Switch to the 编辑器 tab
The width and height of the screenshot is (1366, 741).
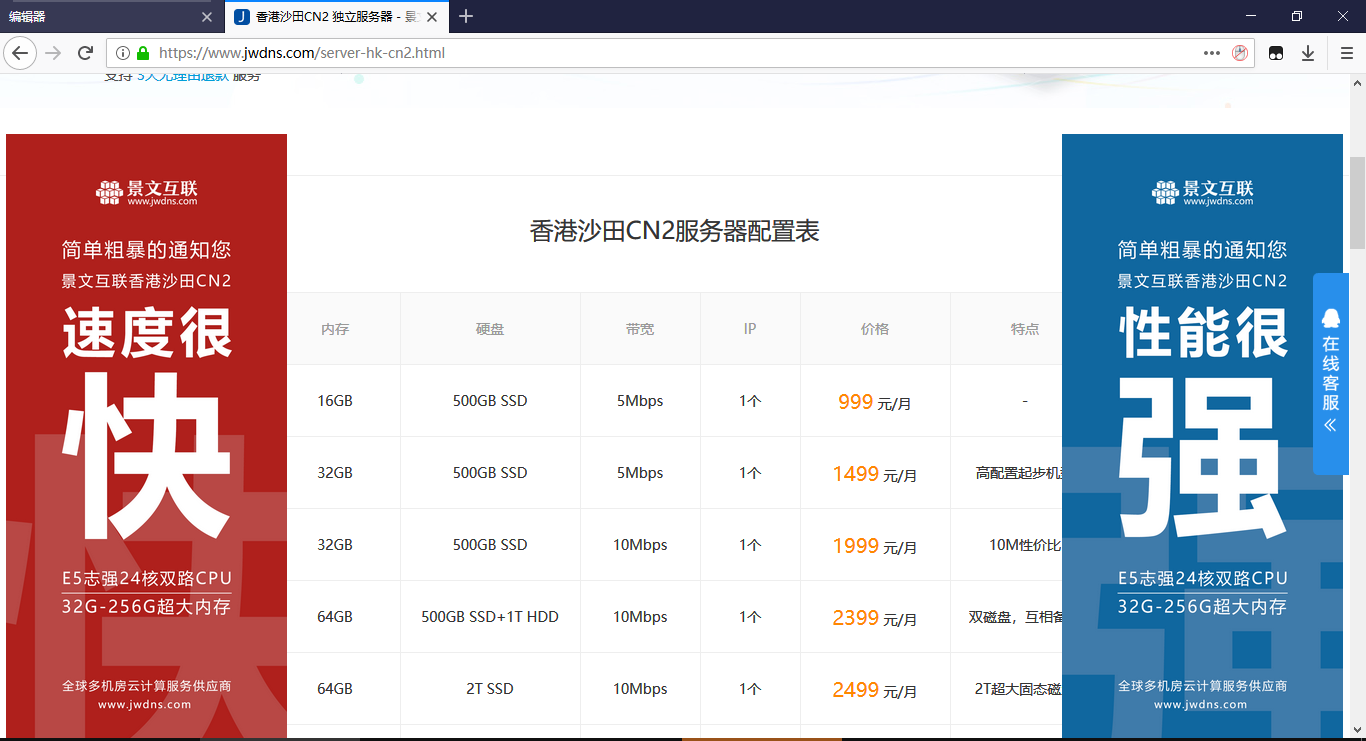pos(110,17)
